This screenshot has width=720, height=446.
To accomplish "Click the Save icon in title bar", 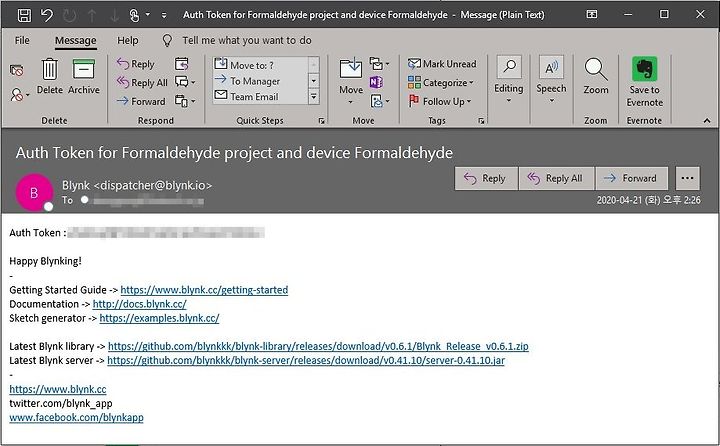I will [24, 15].
